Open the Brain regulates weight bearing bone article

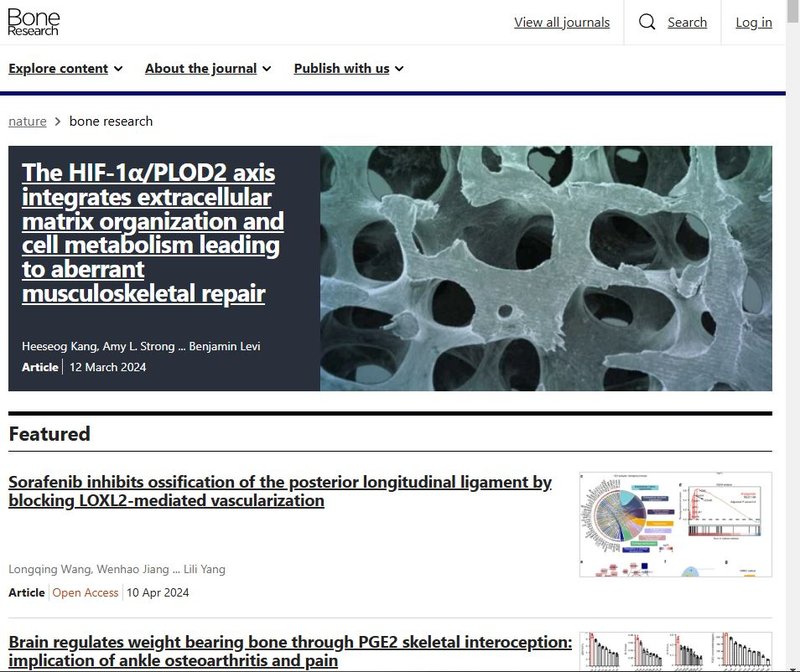coord(290,651)
